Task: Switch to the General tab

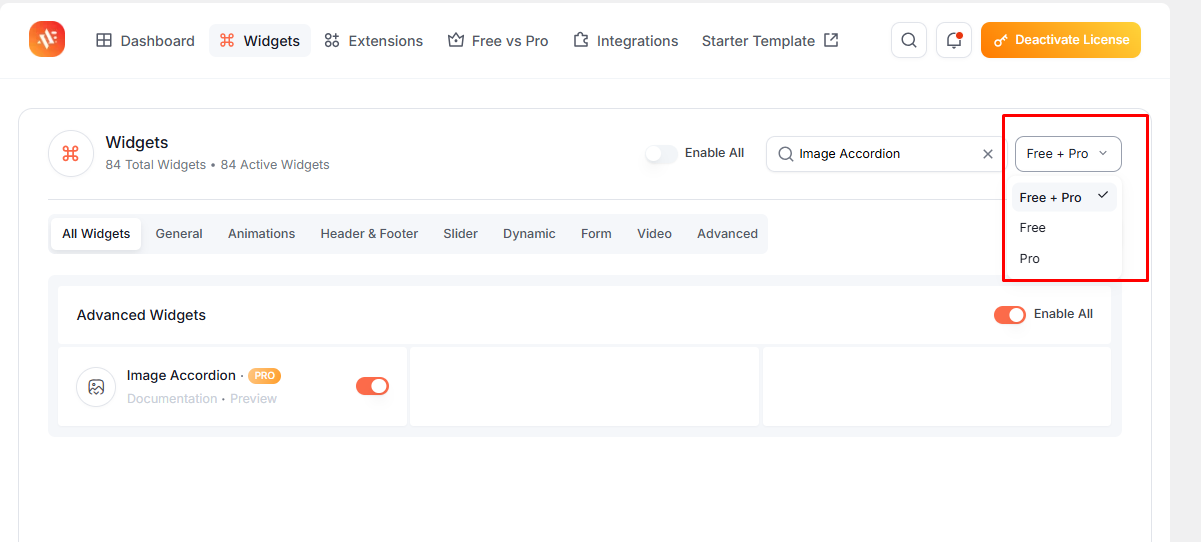Action: pyautogui.click(x=179, y=234)
